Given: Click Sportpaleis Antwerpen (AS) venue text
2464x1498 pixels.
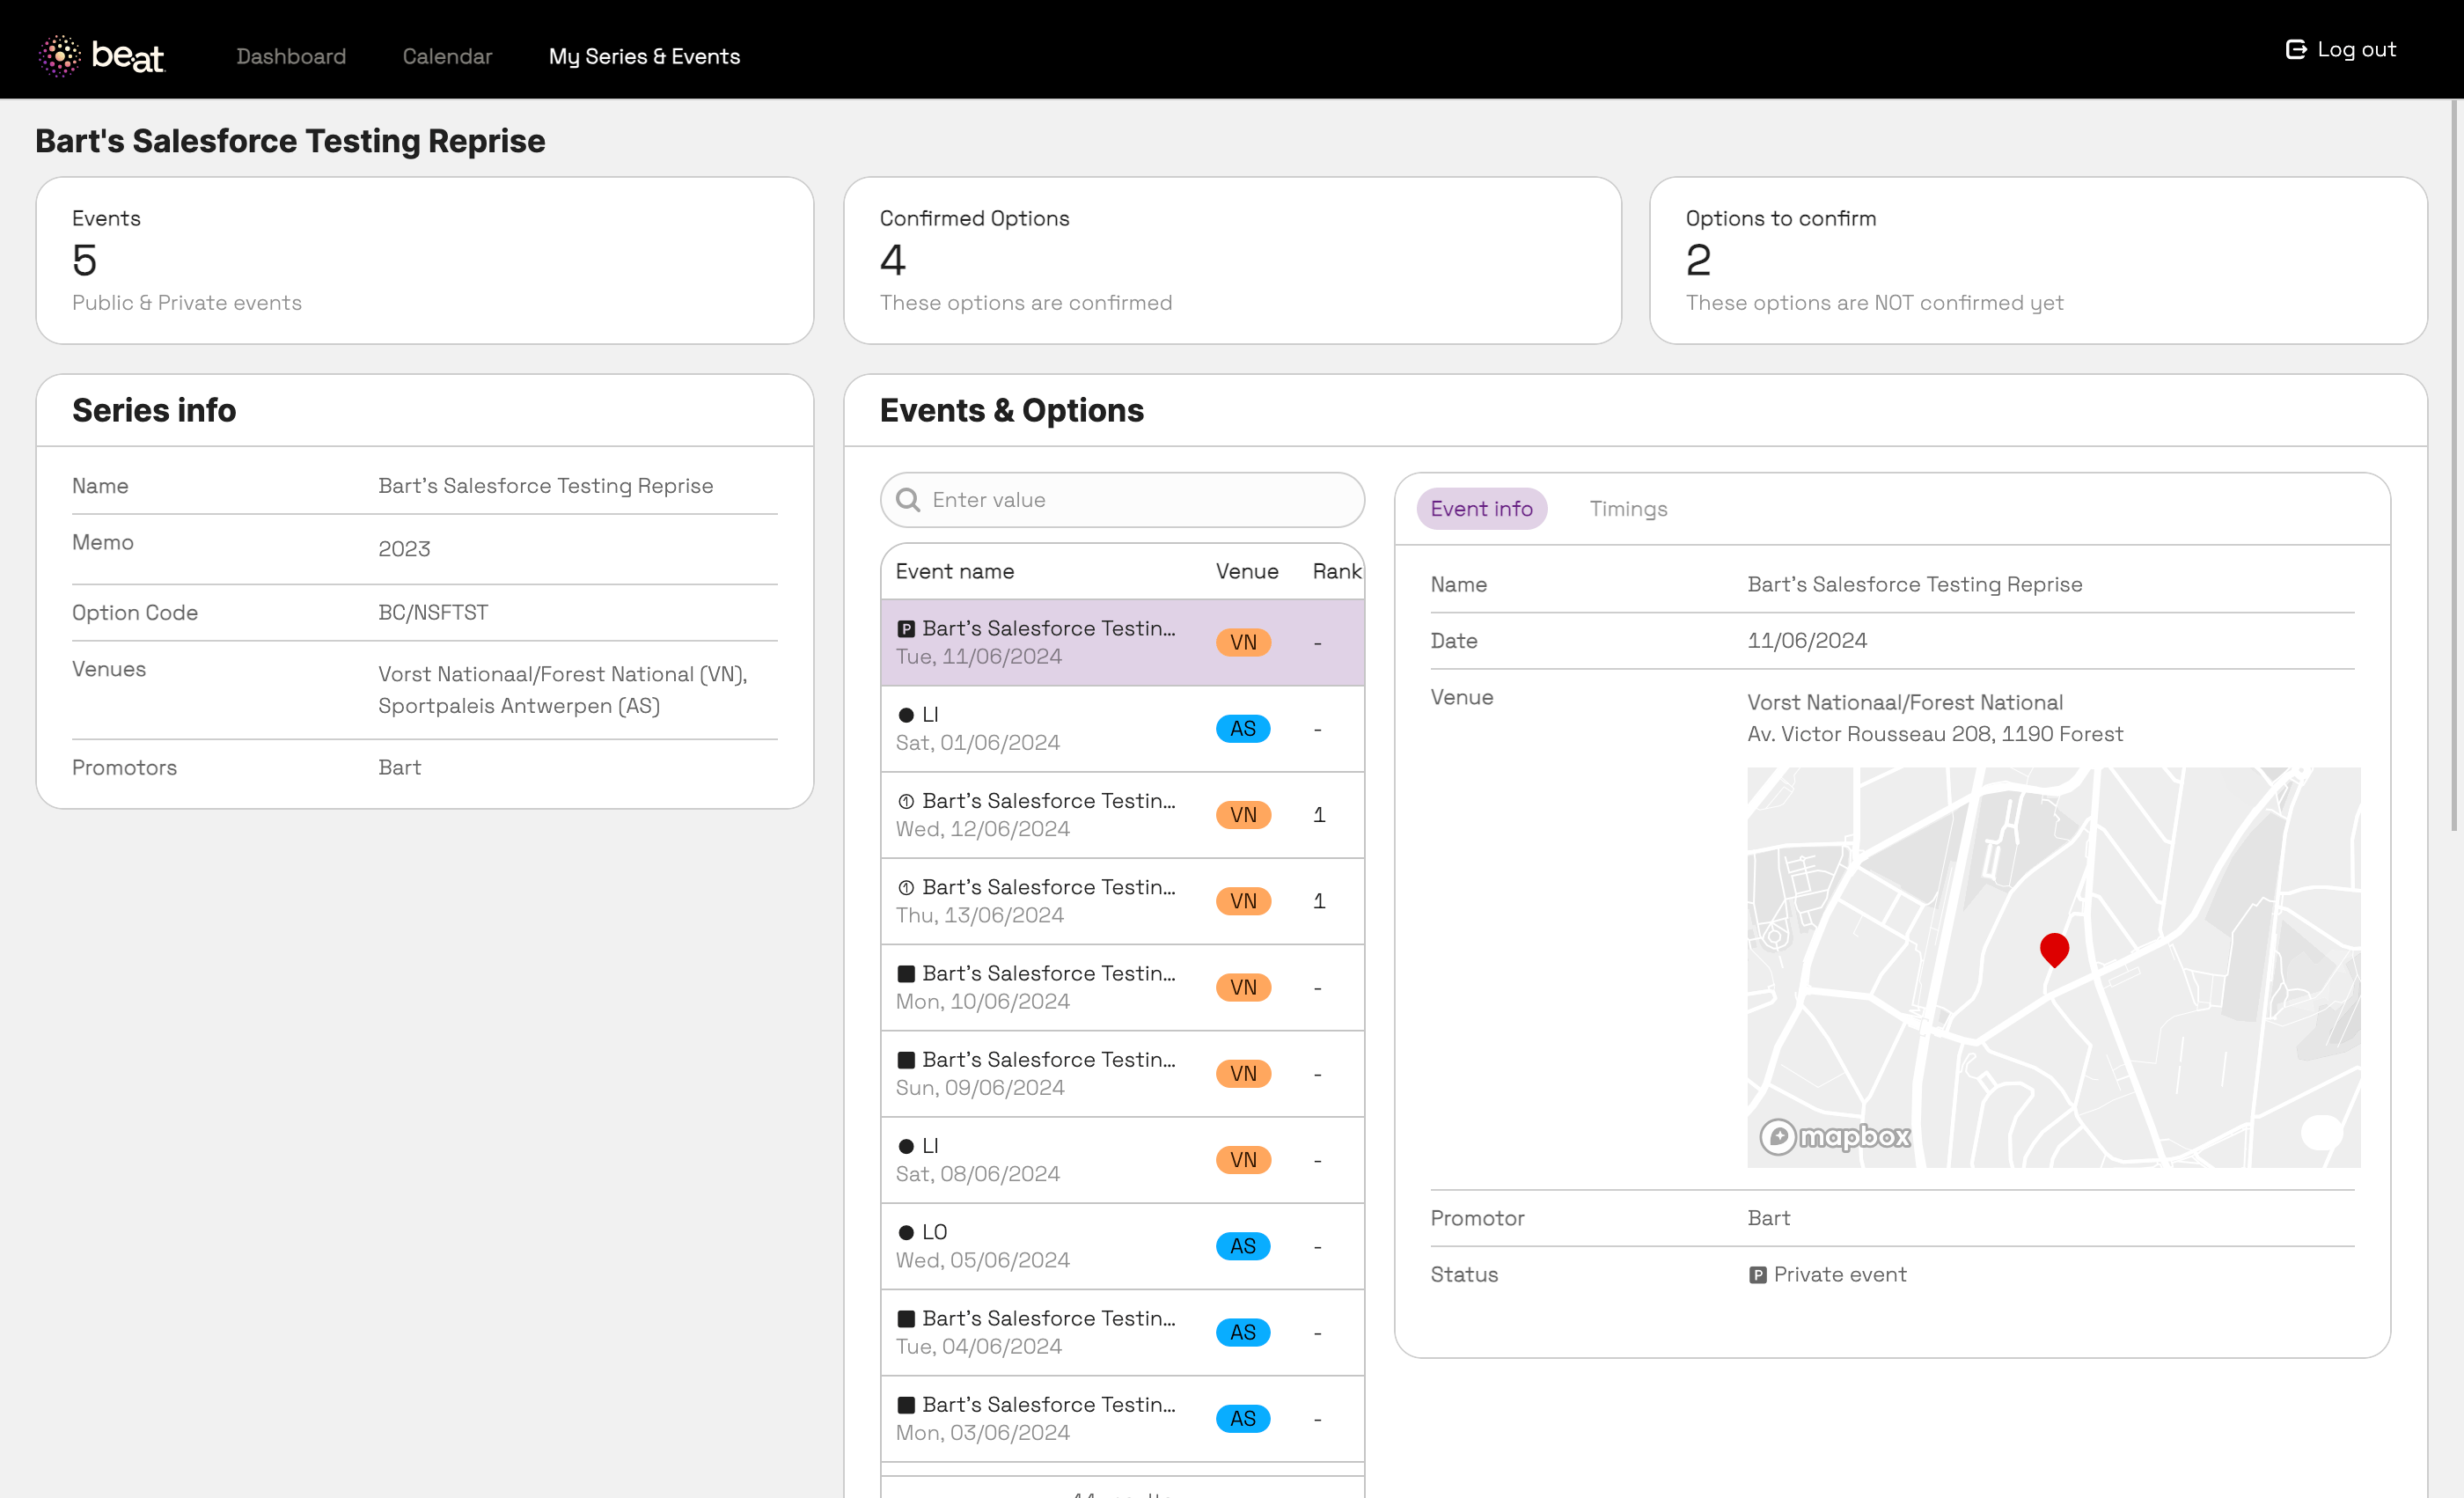Looking at the screenshot, I should [x=519, y=706].
